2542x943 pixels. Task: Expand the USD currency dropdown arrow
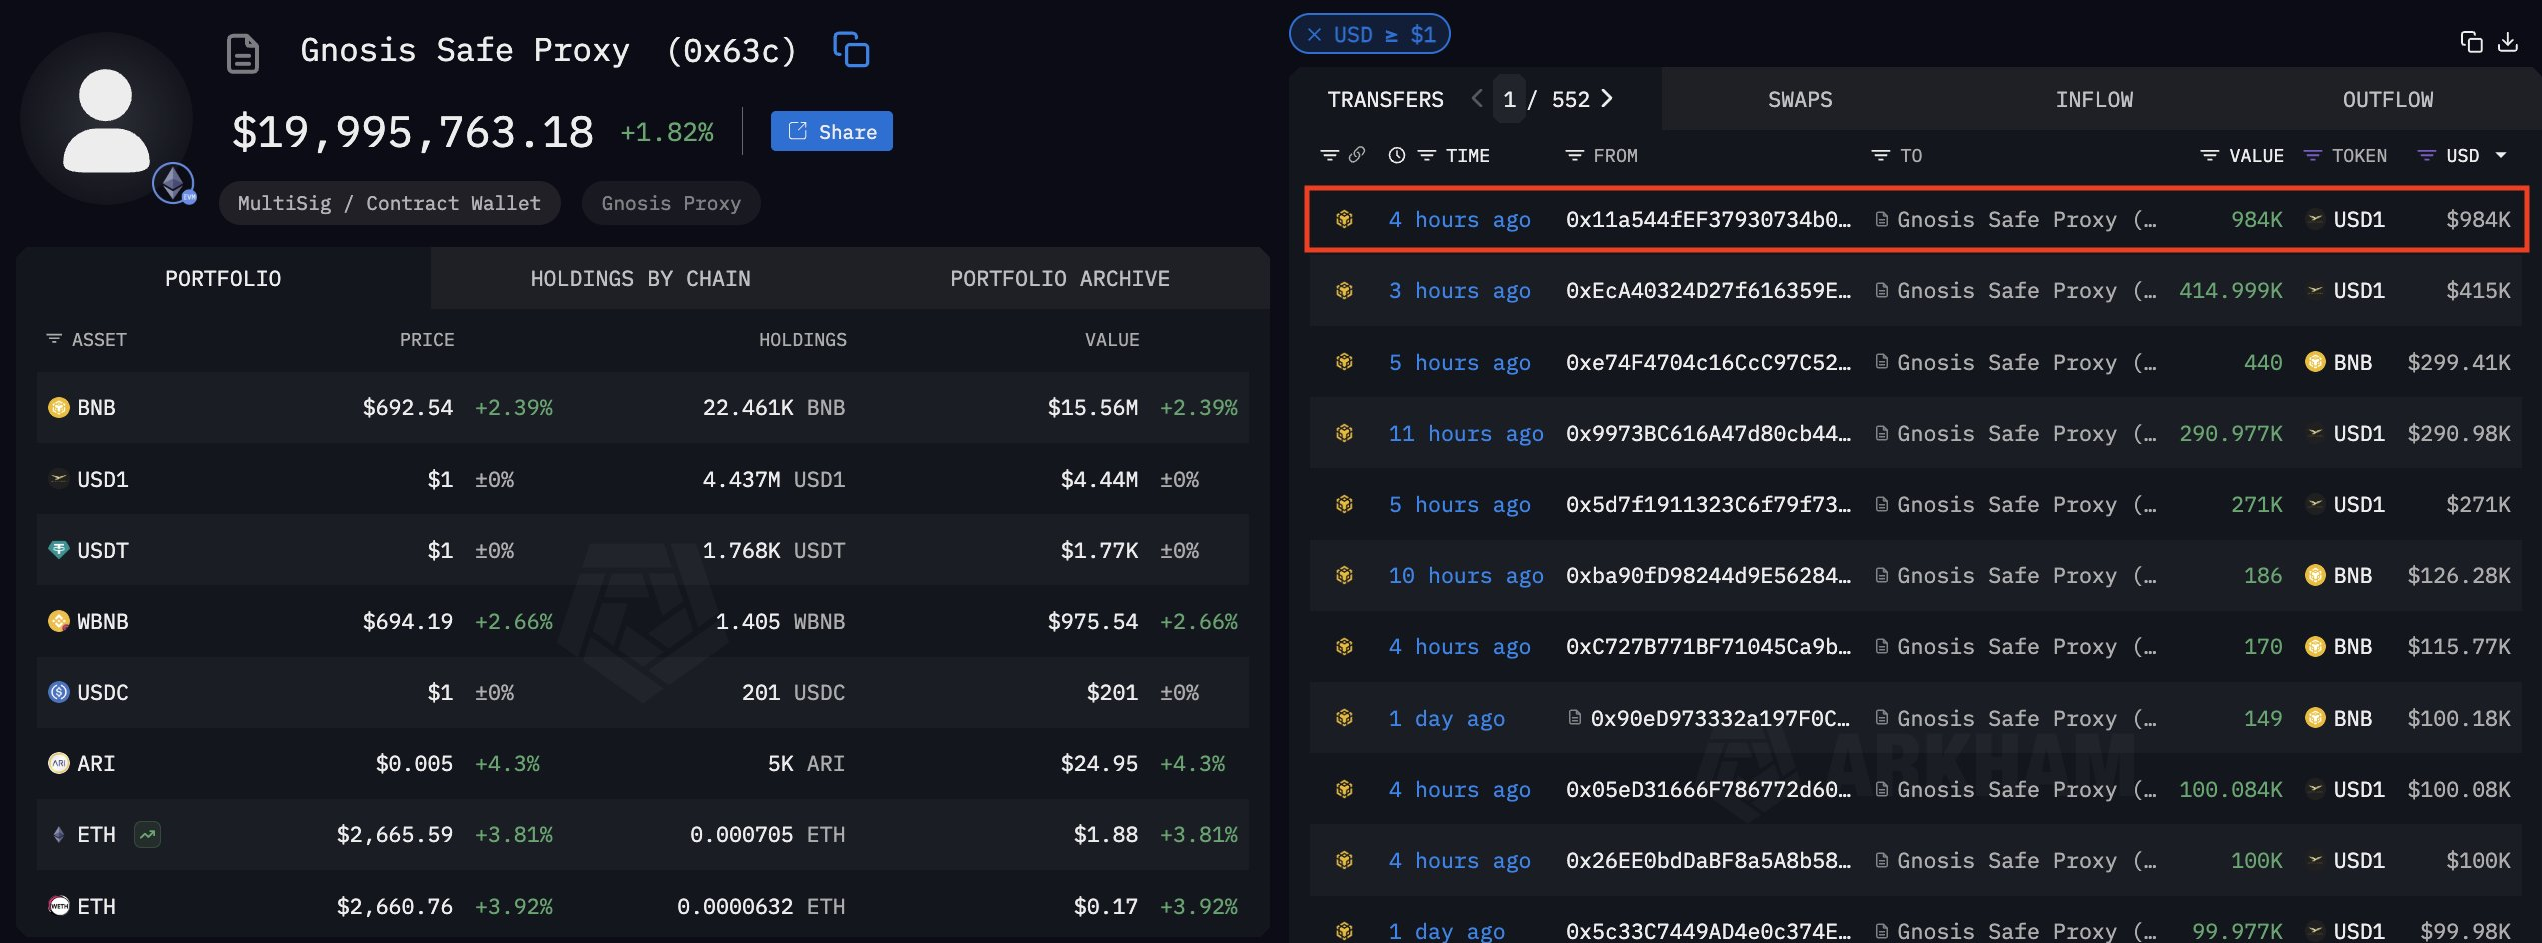coord(2501,155)
